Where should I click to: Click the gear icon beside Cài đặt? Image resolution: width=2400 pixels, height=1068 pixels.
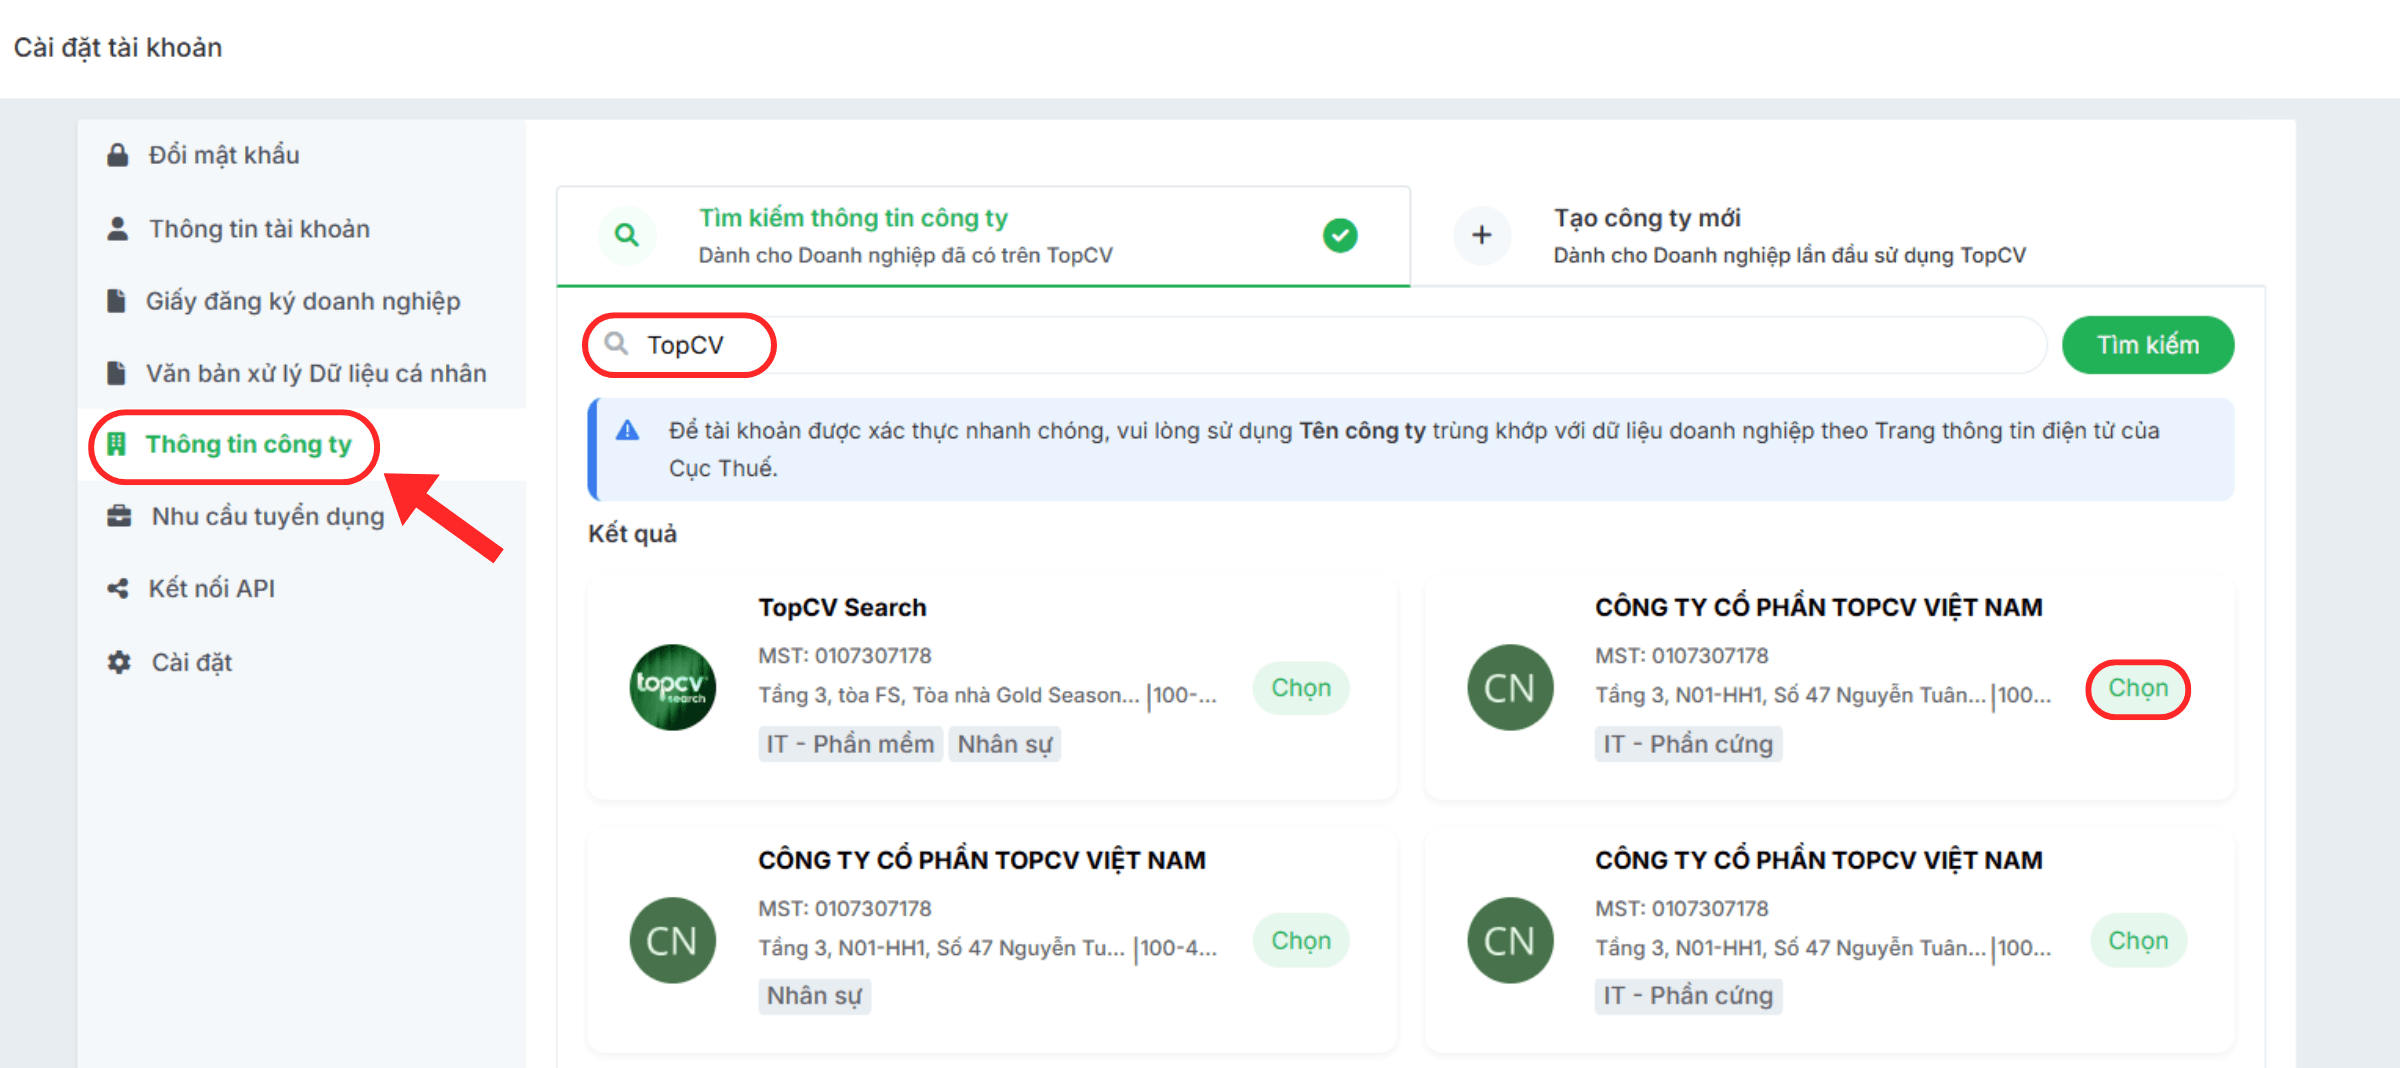[119, 662]
